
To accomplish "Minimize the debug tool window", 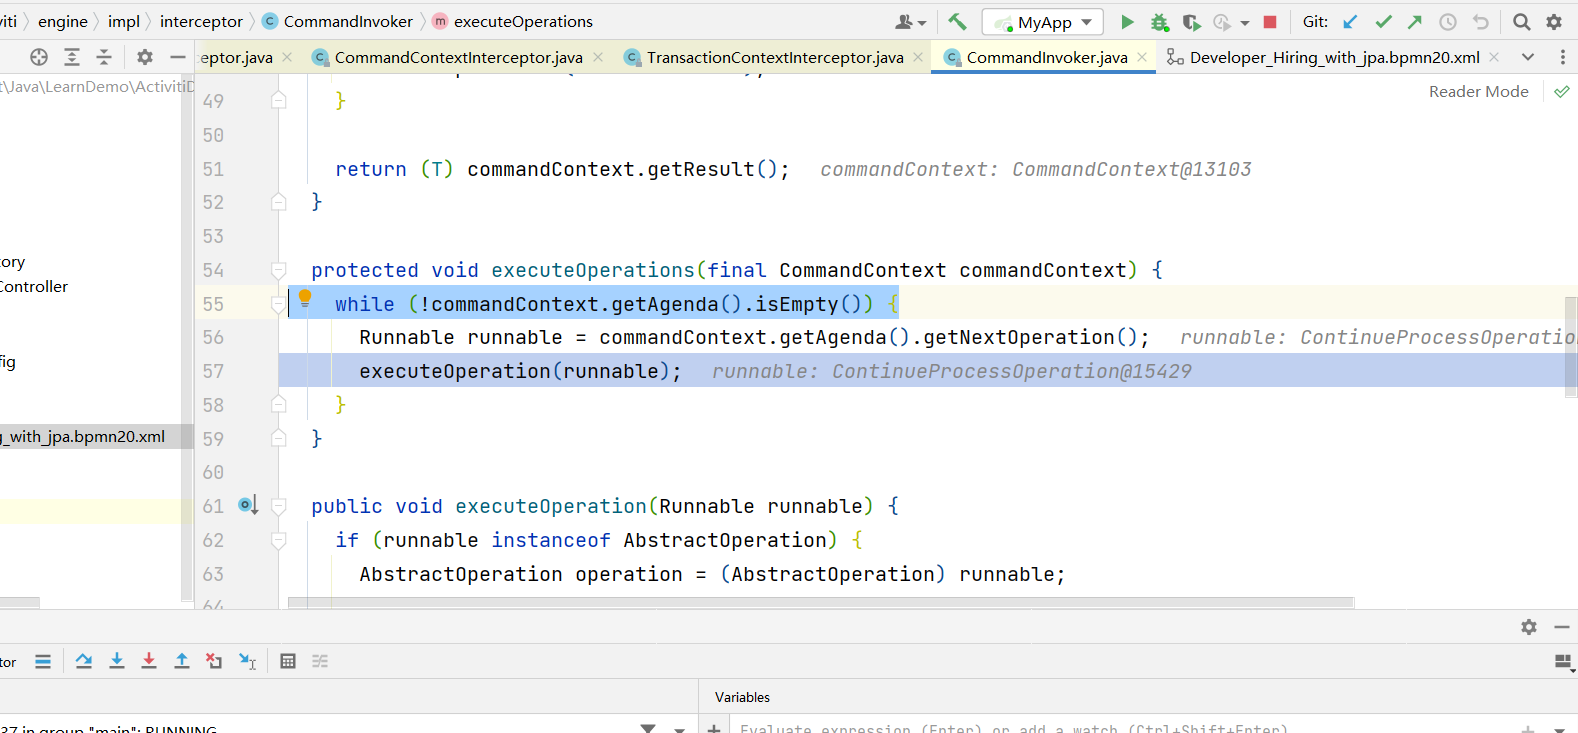I will coord(1562,627).
